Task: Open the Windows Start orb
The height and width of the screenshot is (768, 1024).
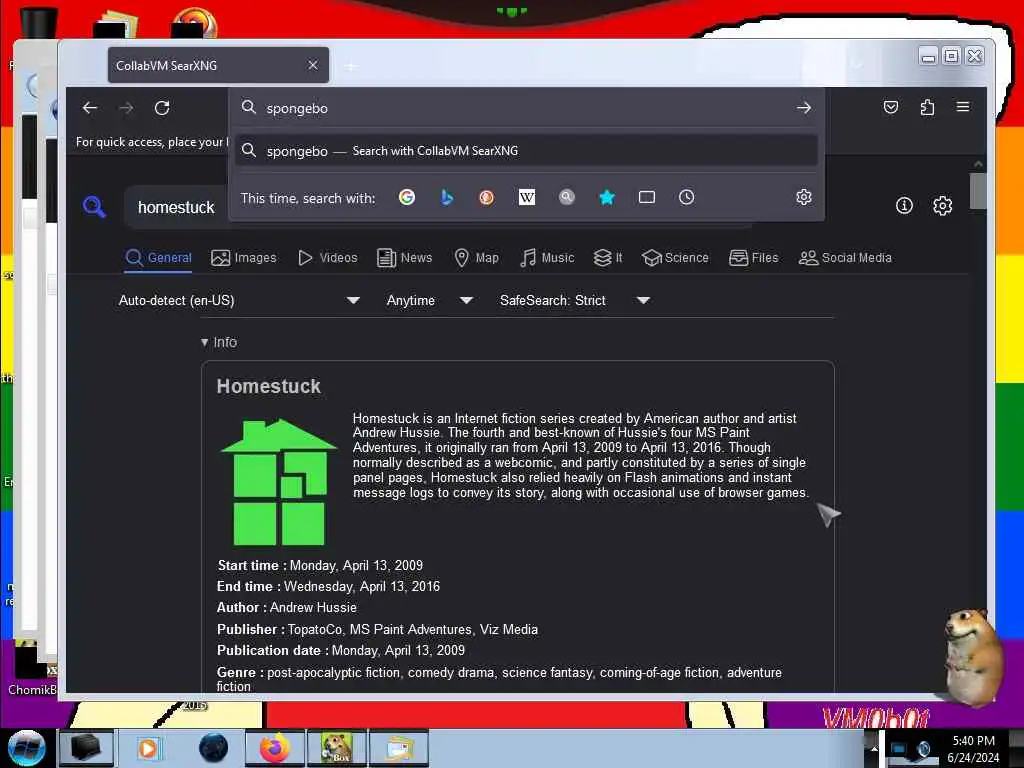Action: [x=27, y=748]
